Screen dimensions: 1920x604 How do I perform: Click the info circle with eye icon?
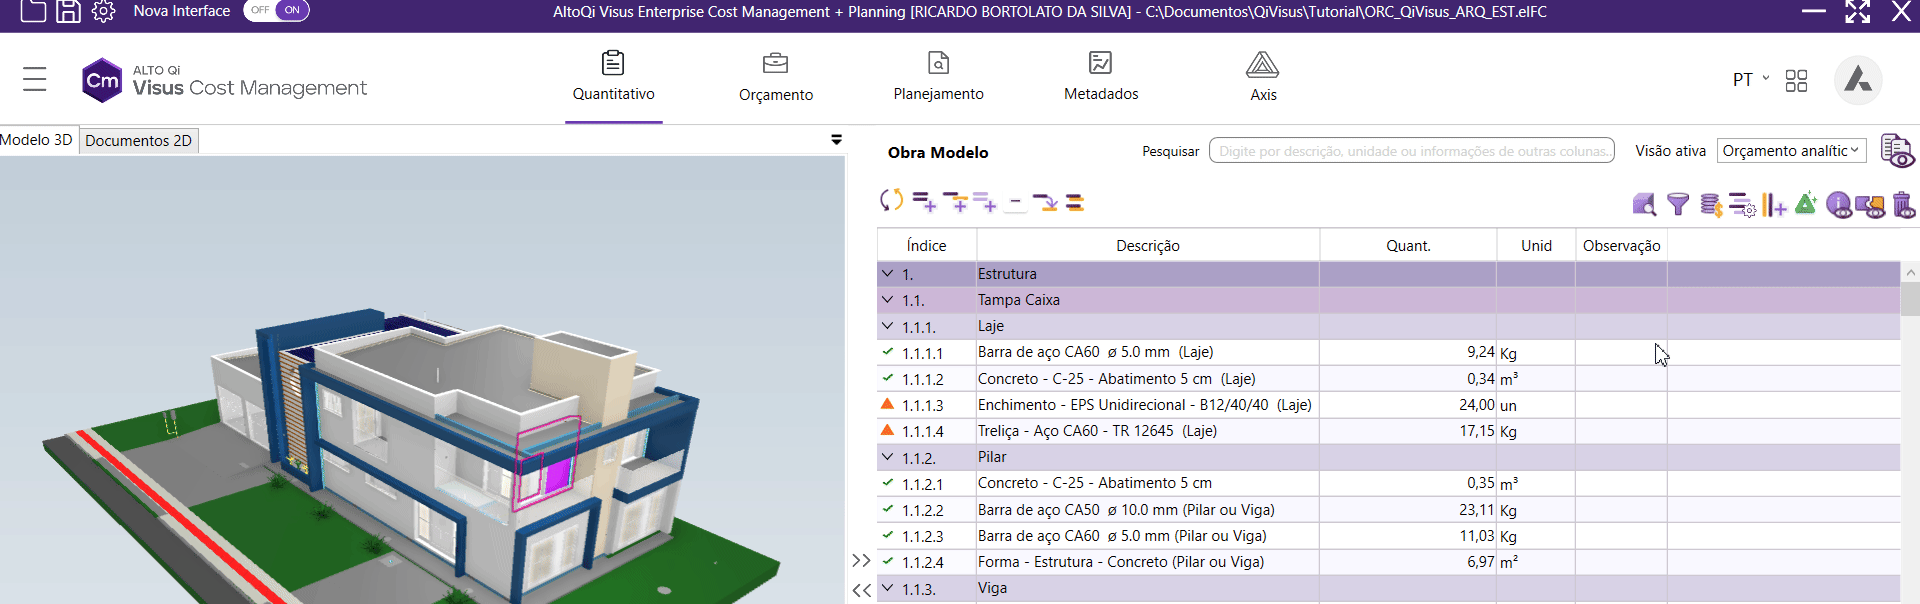[x=1838, y=205]
